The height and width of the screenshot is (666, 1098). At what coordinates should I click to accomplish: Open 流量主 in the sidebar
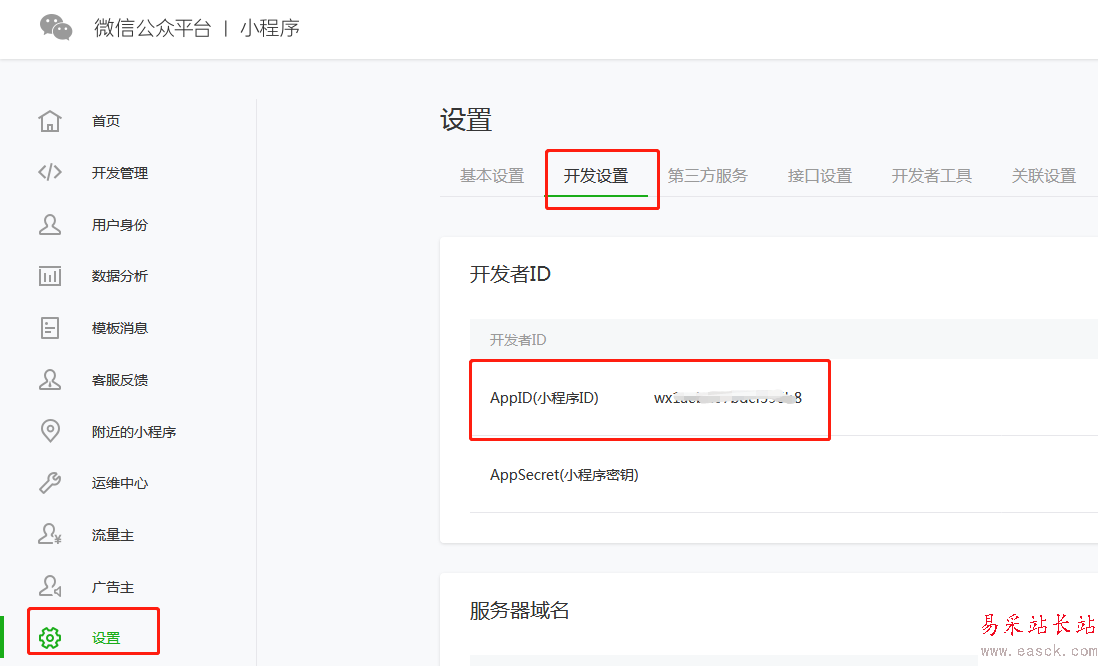pos(113,535)
